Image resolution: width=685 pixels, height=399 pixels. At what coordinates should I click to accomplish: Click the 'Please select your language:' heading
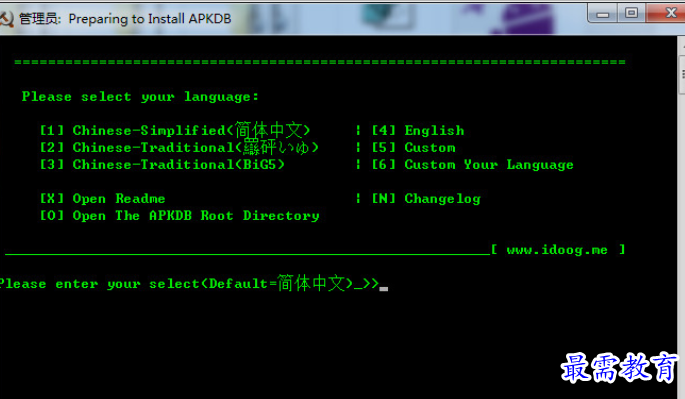pos(140,97)
